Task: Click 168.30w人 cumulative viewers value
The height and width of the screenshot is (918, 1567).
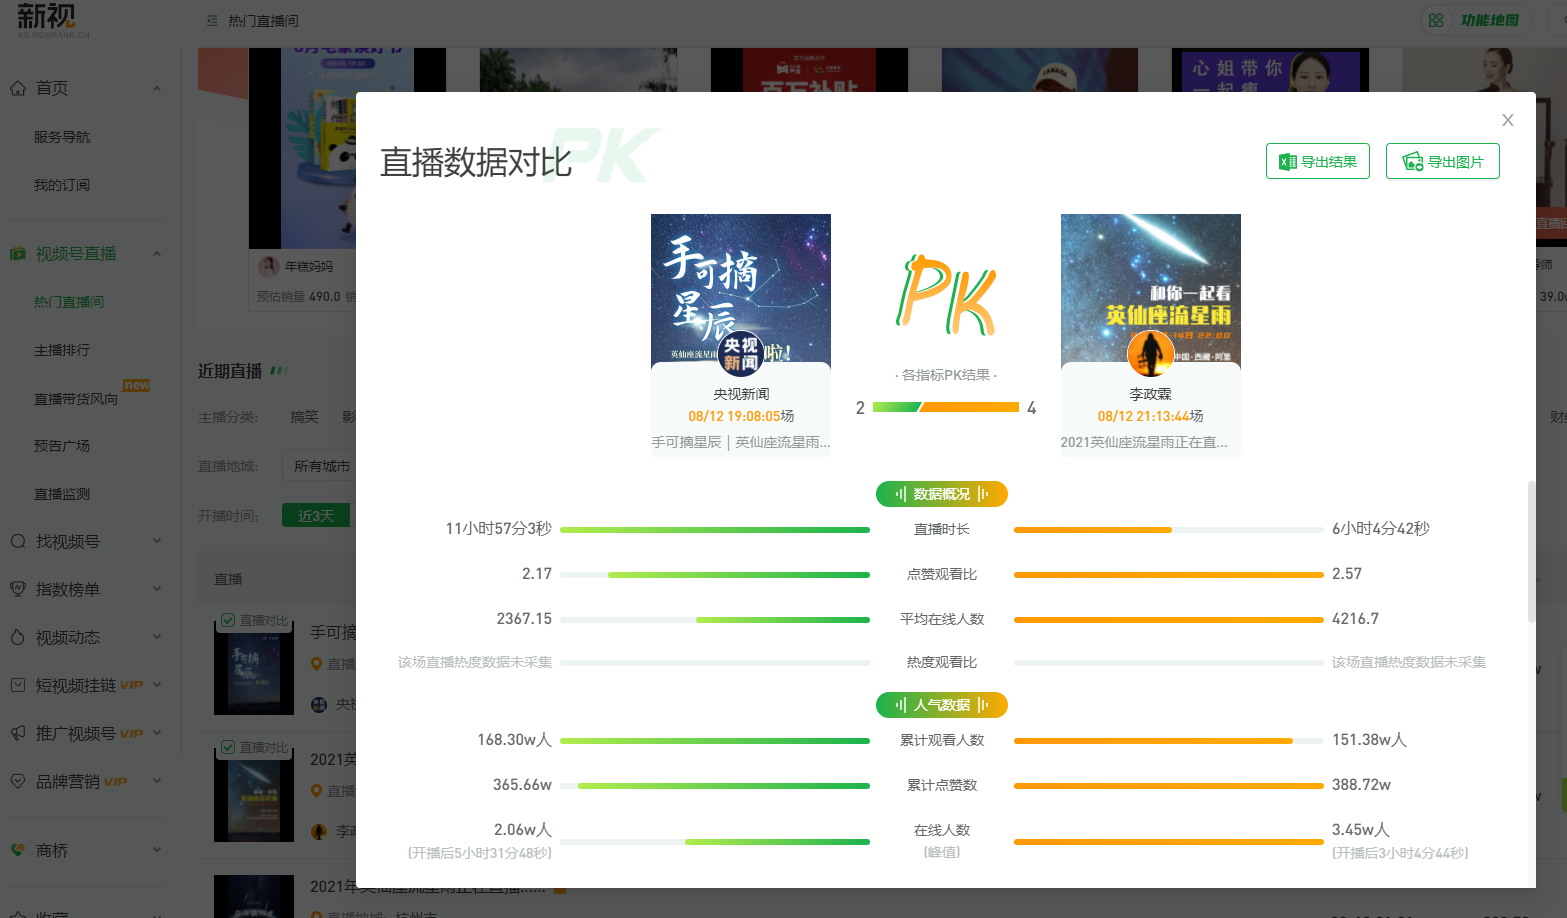Action: point(514,740)
